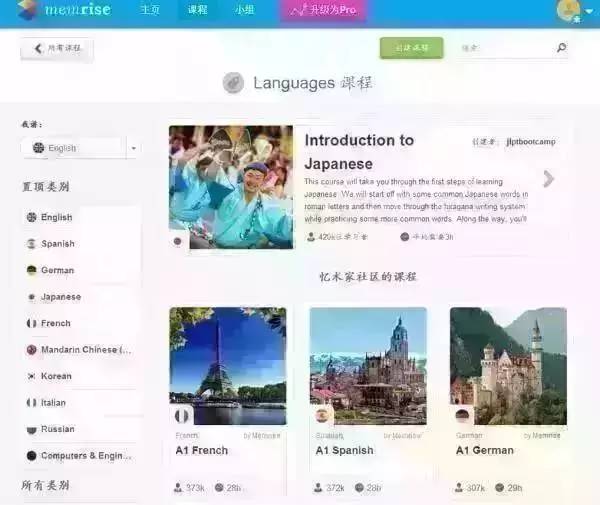Click the Languages category round icon
600x505 pixels.
(x=233, y=83)
